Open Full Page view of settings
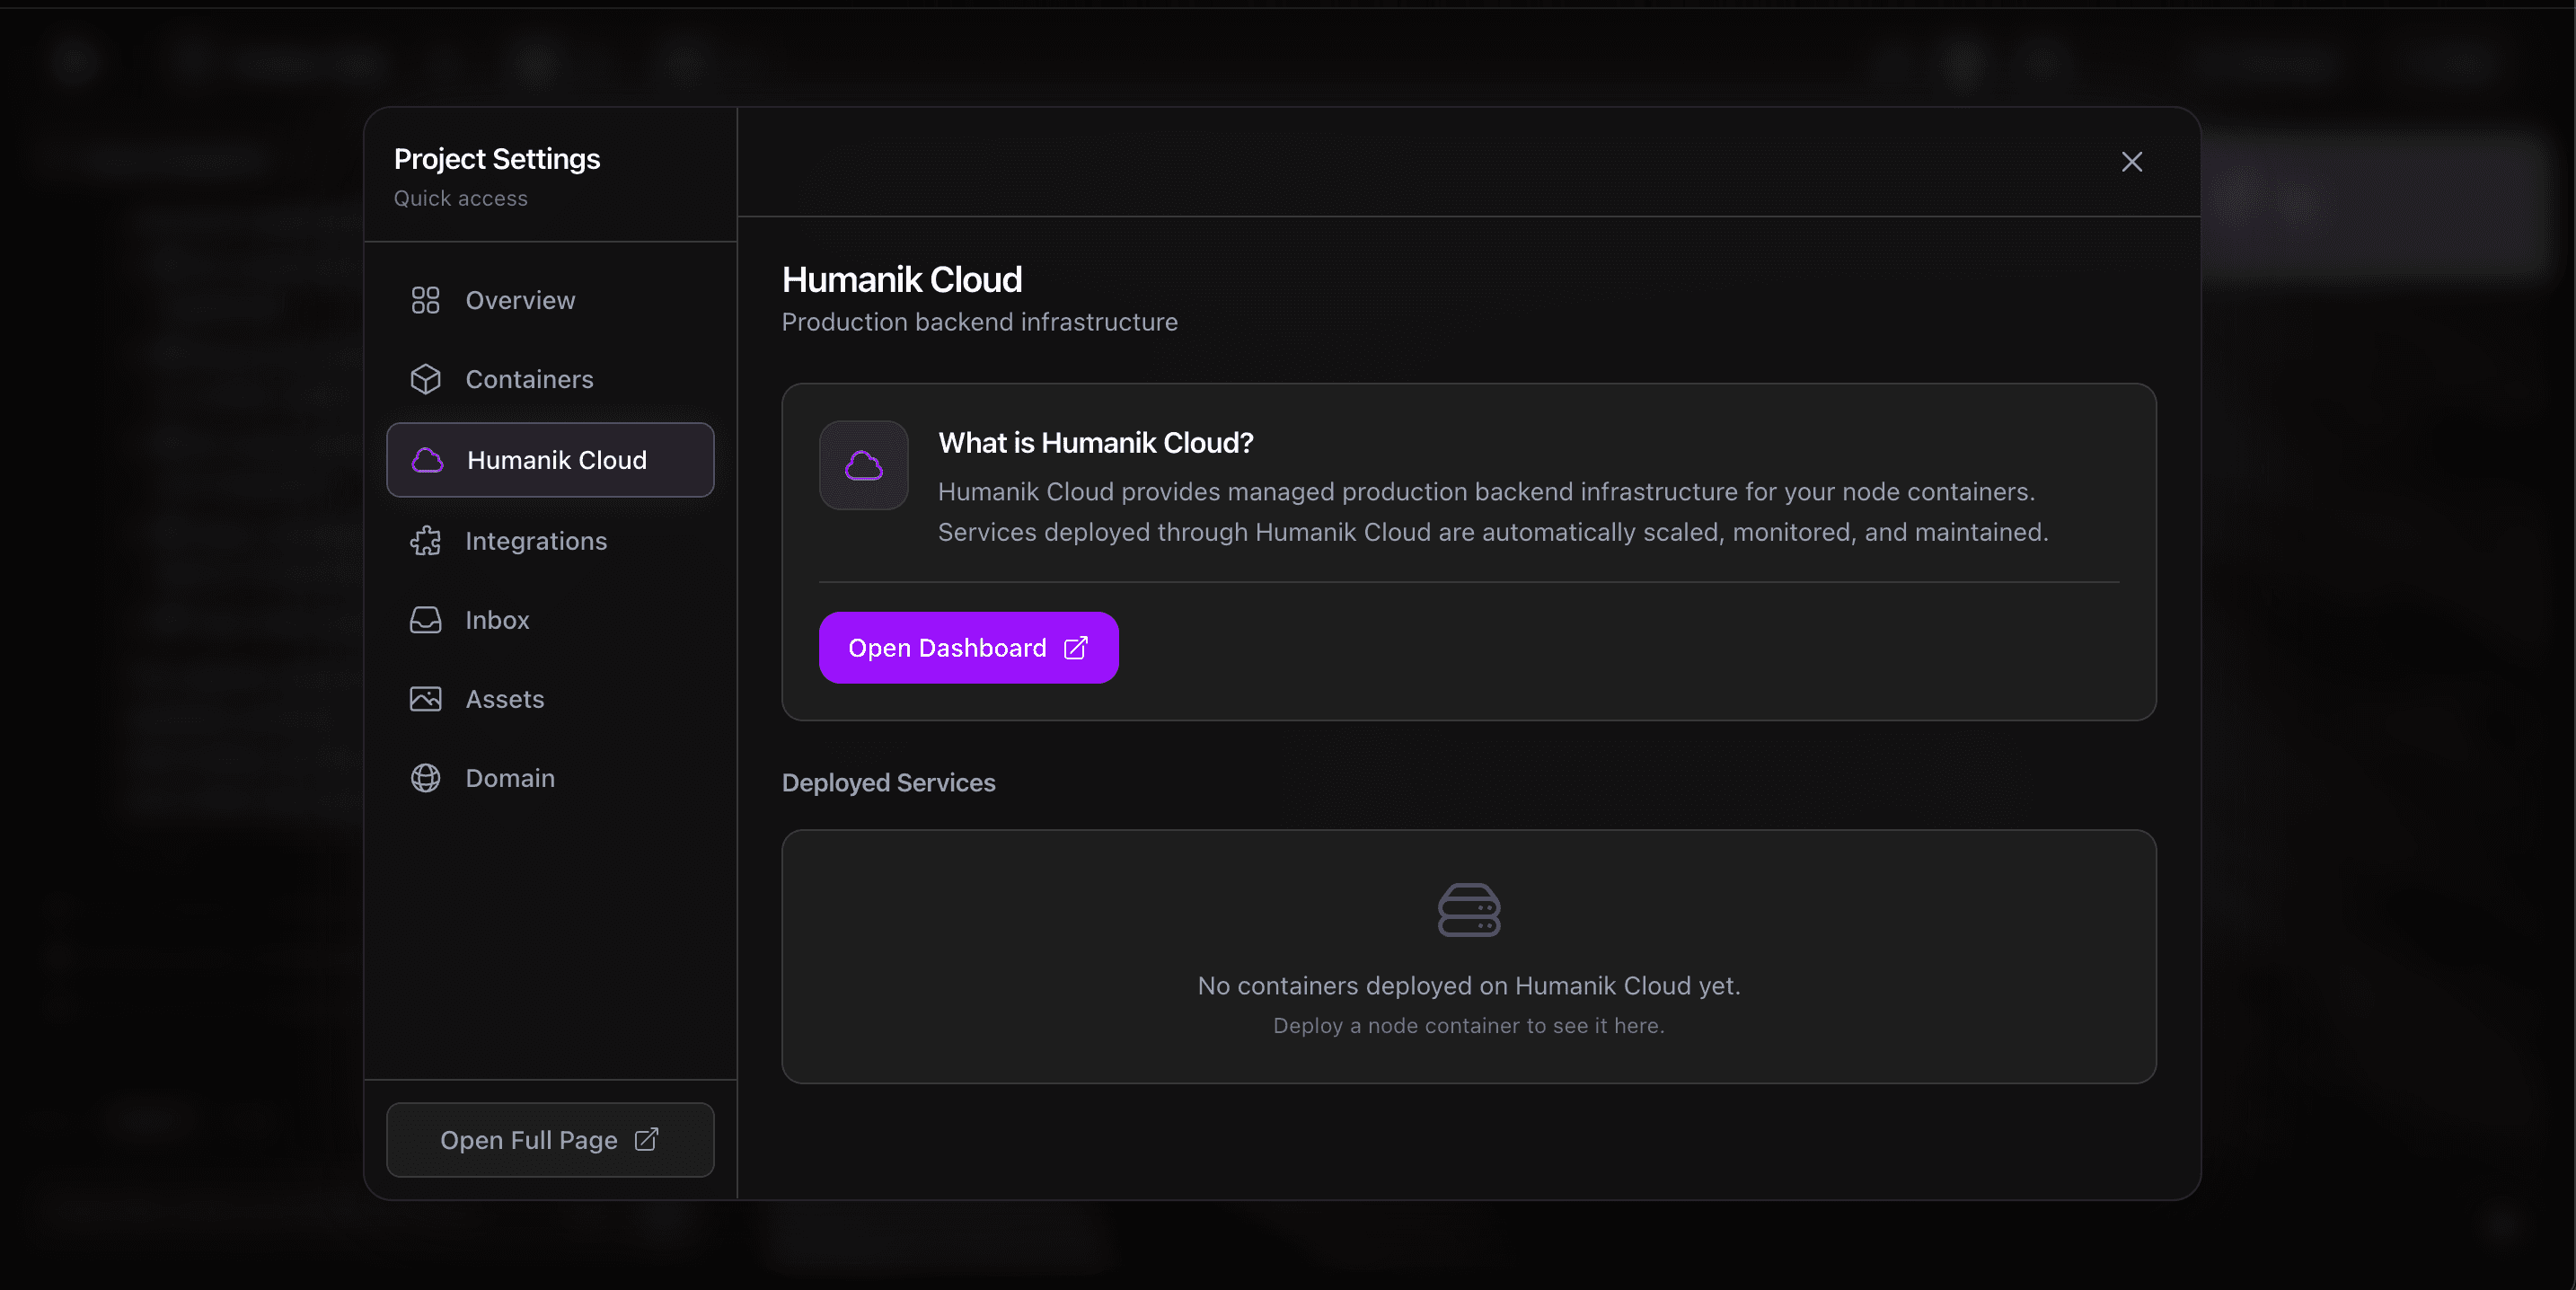The height and width of the screenshot is (1290, 2576). pyautogui.click(x=549, y=1139)
